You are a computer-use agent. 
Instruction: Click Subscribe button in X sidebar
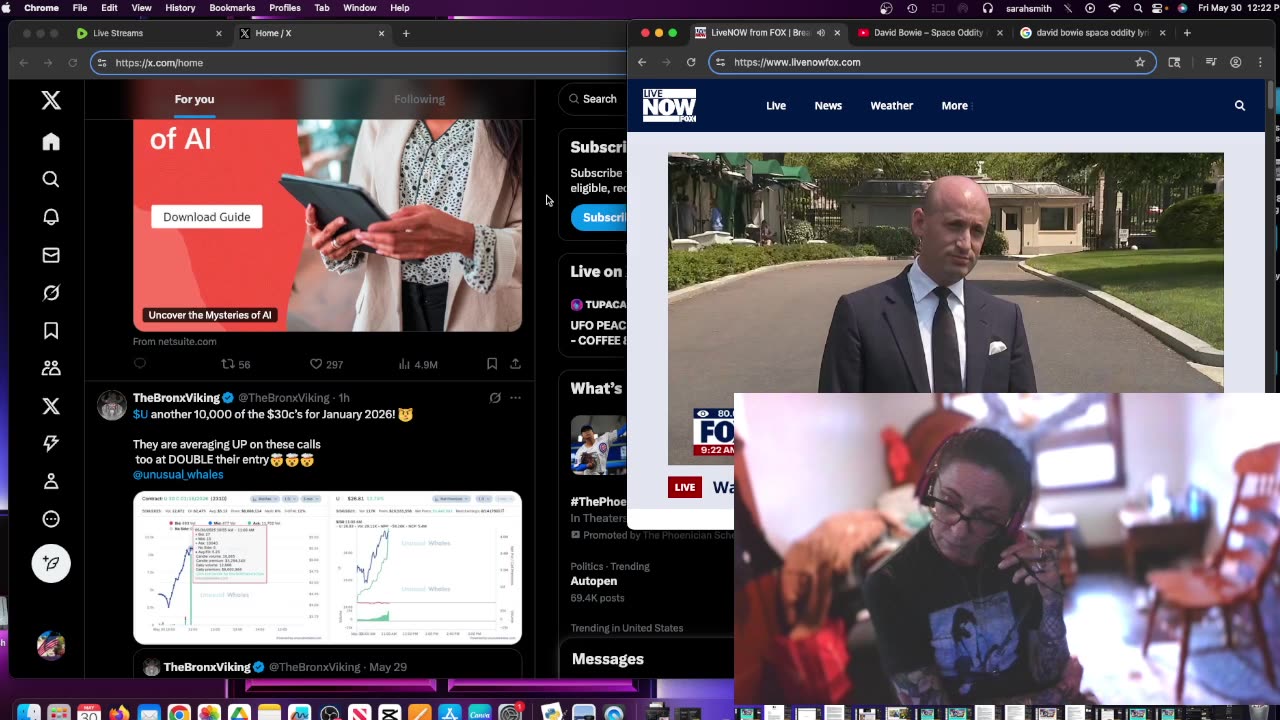(600, 217)
